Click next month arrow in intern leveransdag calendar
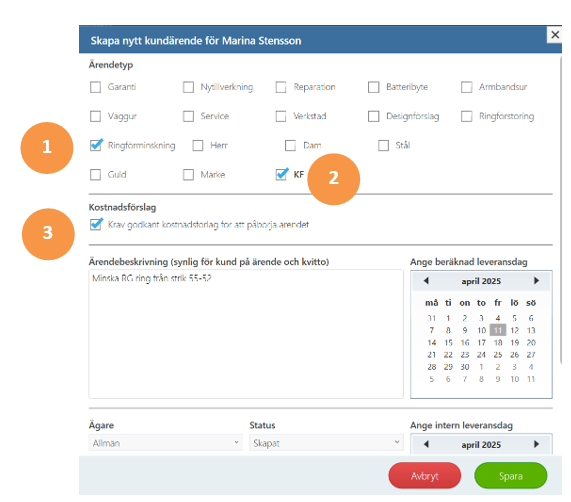 click(x=536, y=444)
